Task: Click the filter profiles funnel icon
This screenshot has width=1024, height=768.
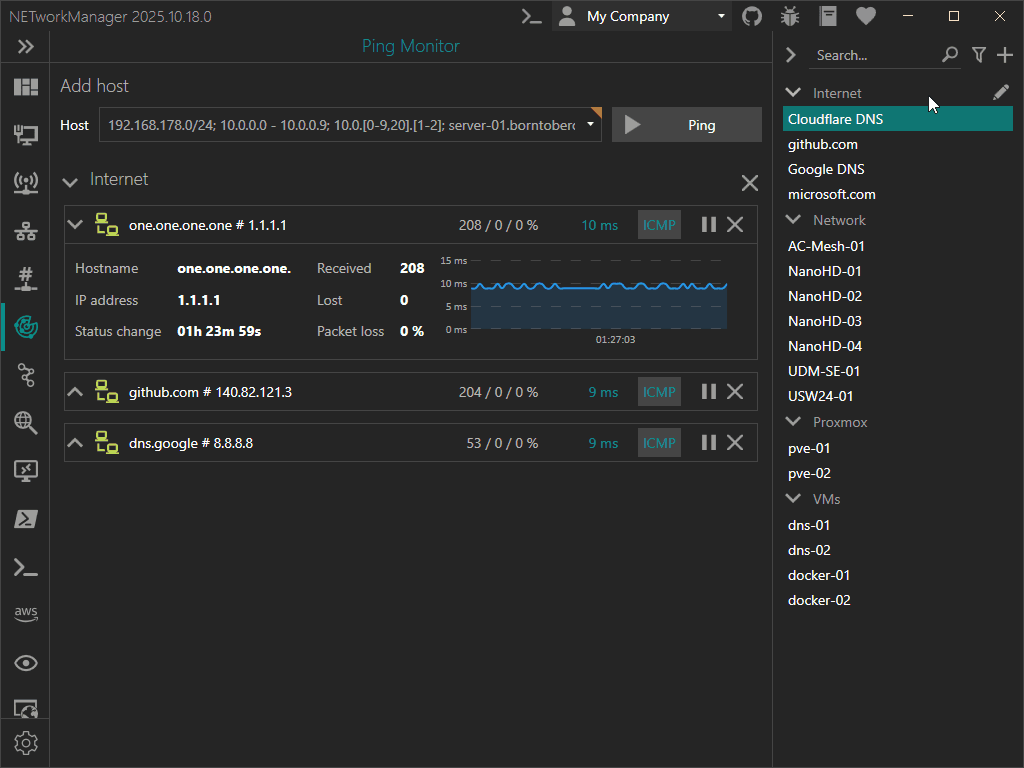Action: [x=979, y=55]
